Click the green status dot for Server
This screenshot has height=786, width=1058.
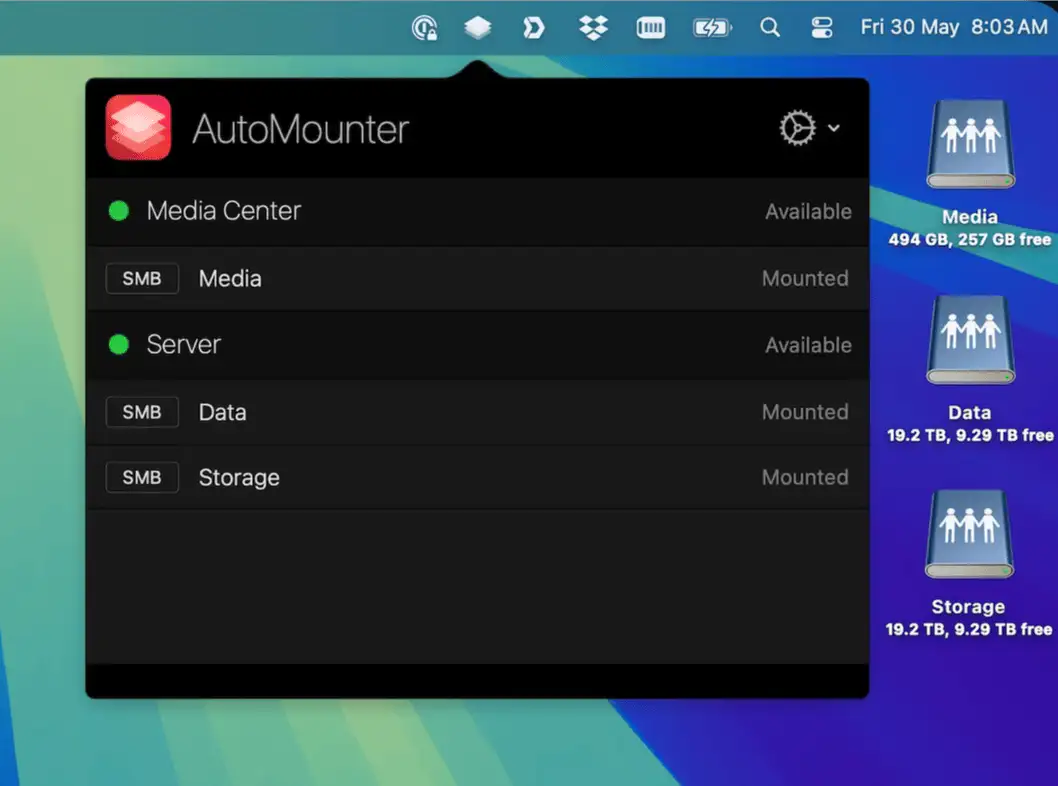119,345
